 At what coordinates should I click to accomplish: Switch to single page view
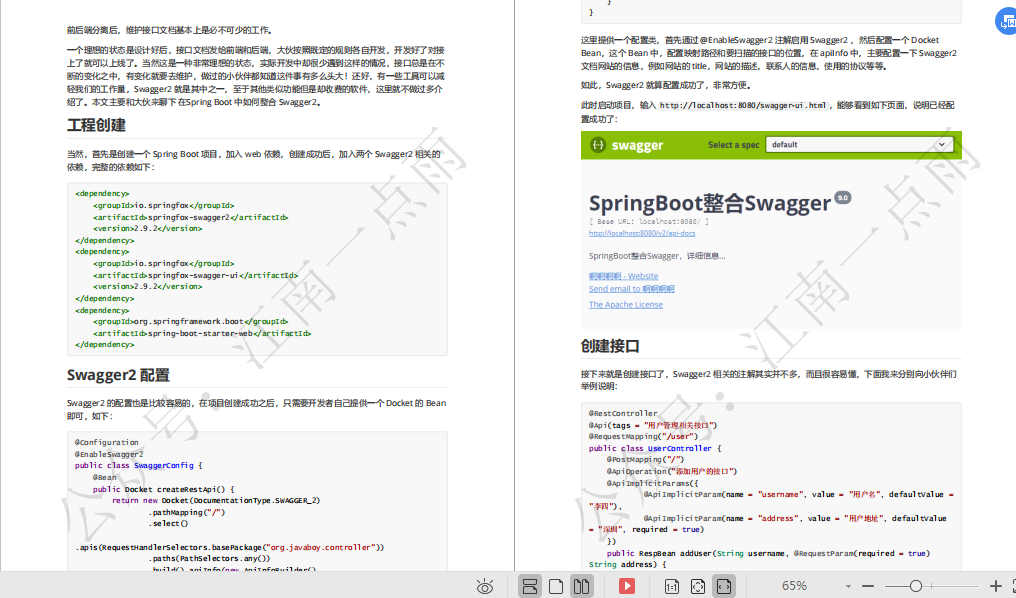click(556, 586)
